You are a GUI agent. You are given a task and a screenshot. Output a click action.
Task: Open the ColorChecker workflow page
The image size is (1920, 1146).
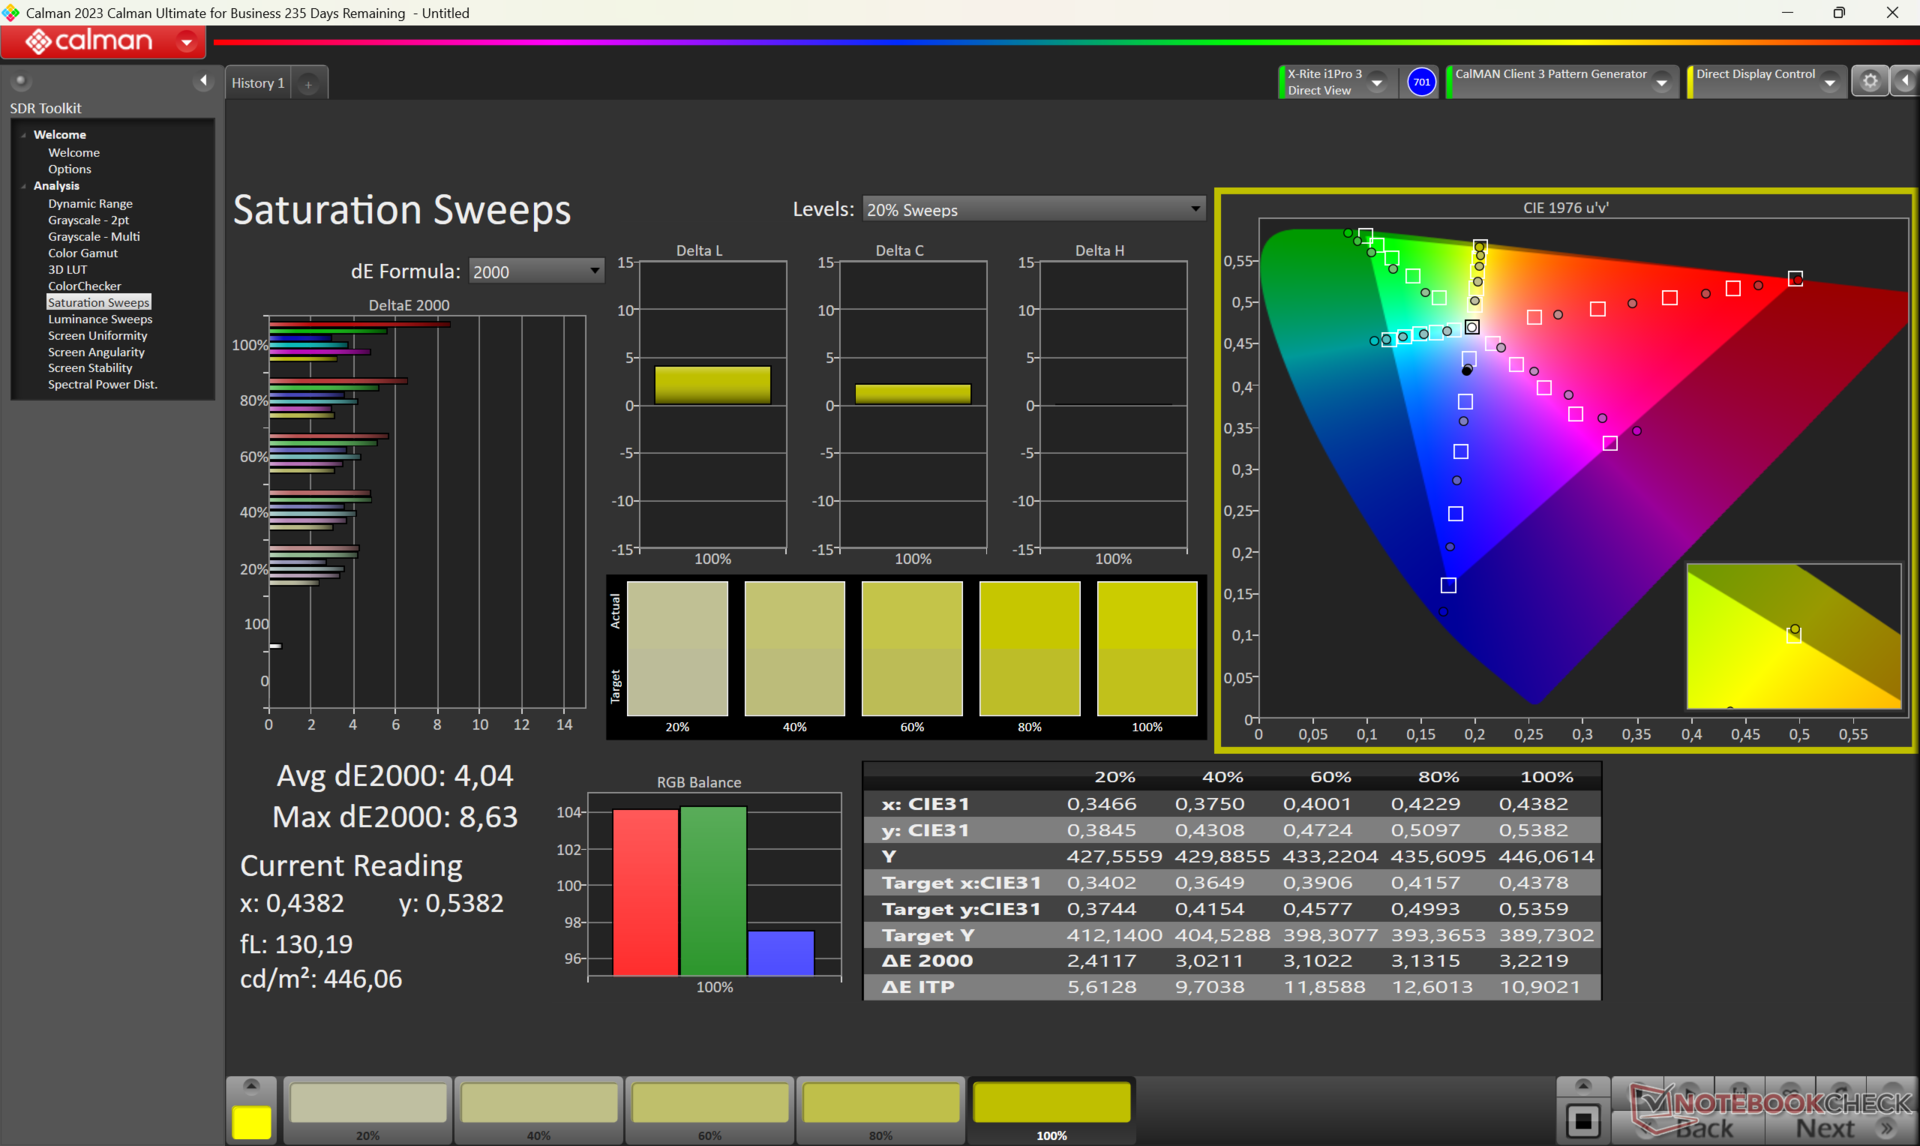pyautogui.click(x=84, y=286)
